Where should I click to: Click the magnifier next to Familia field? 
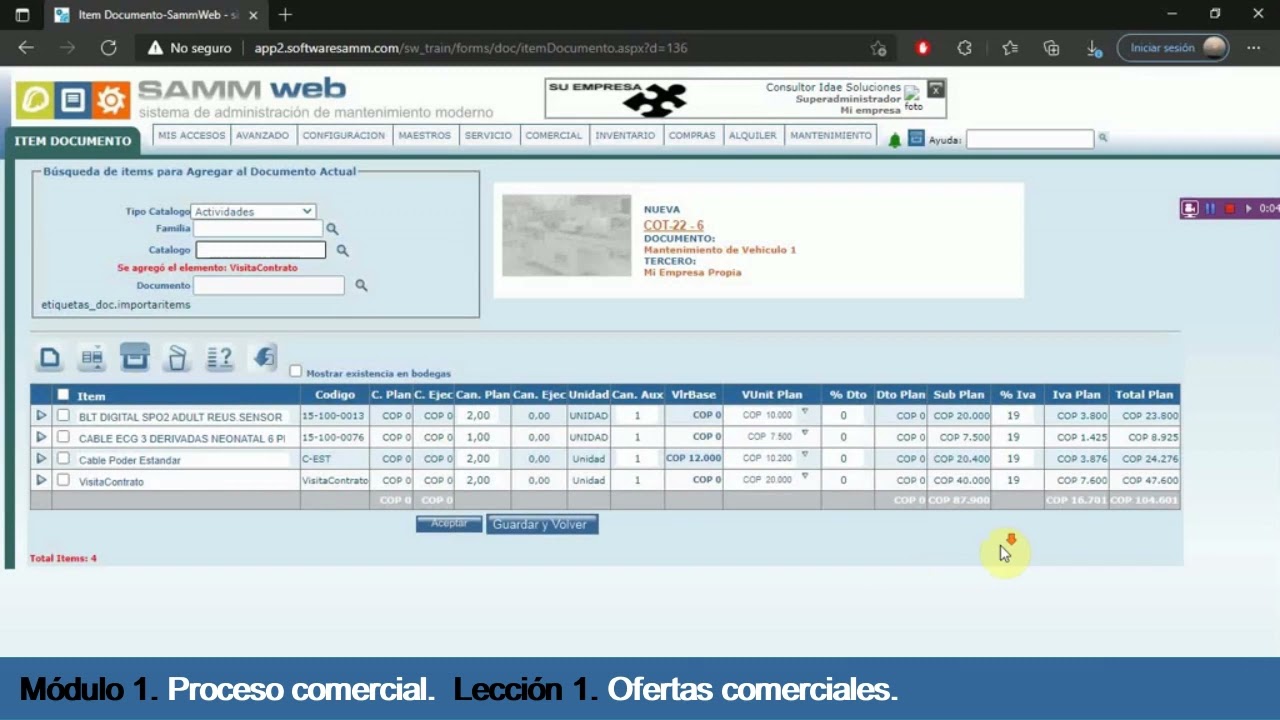pos(332,229)
